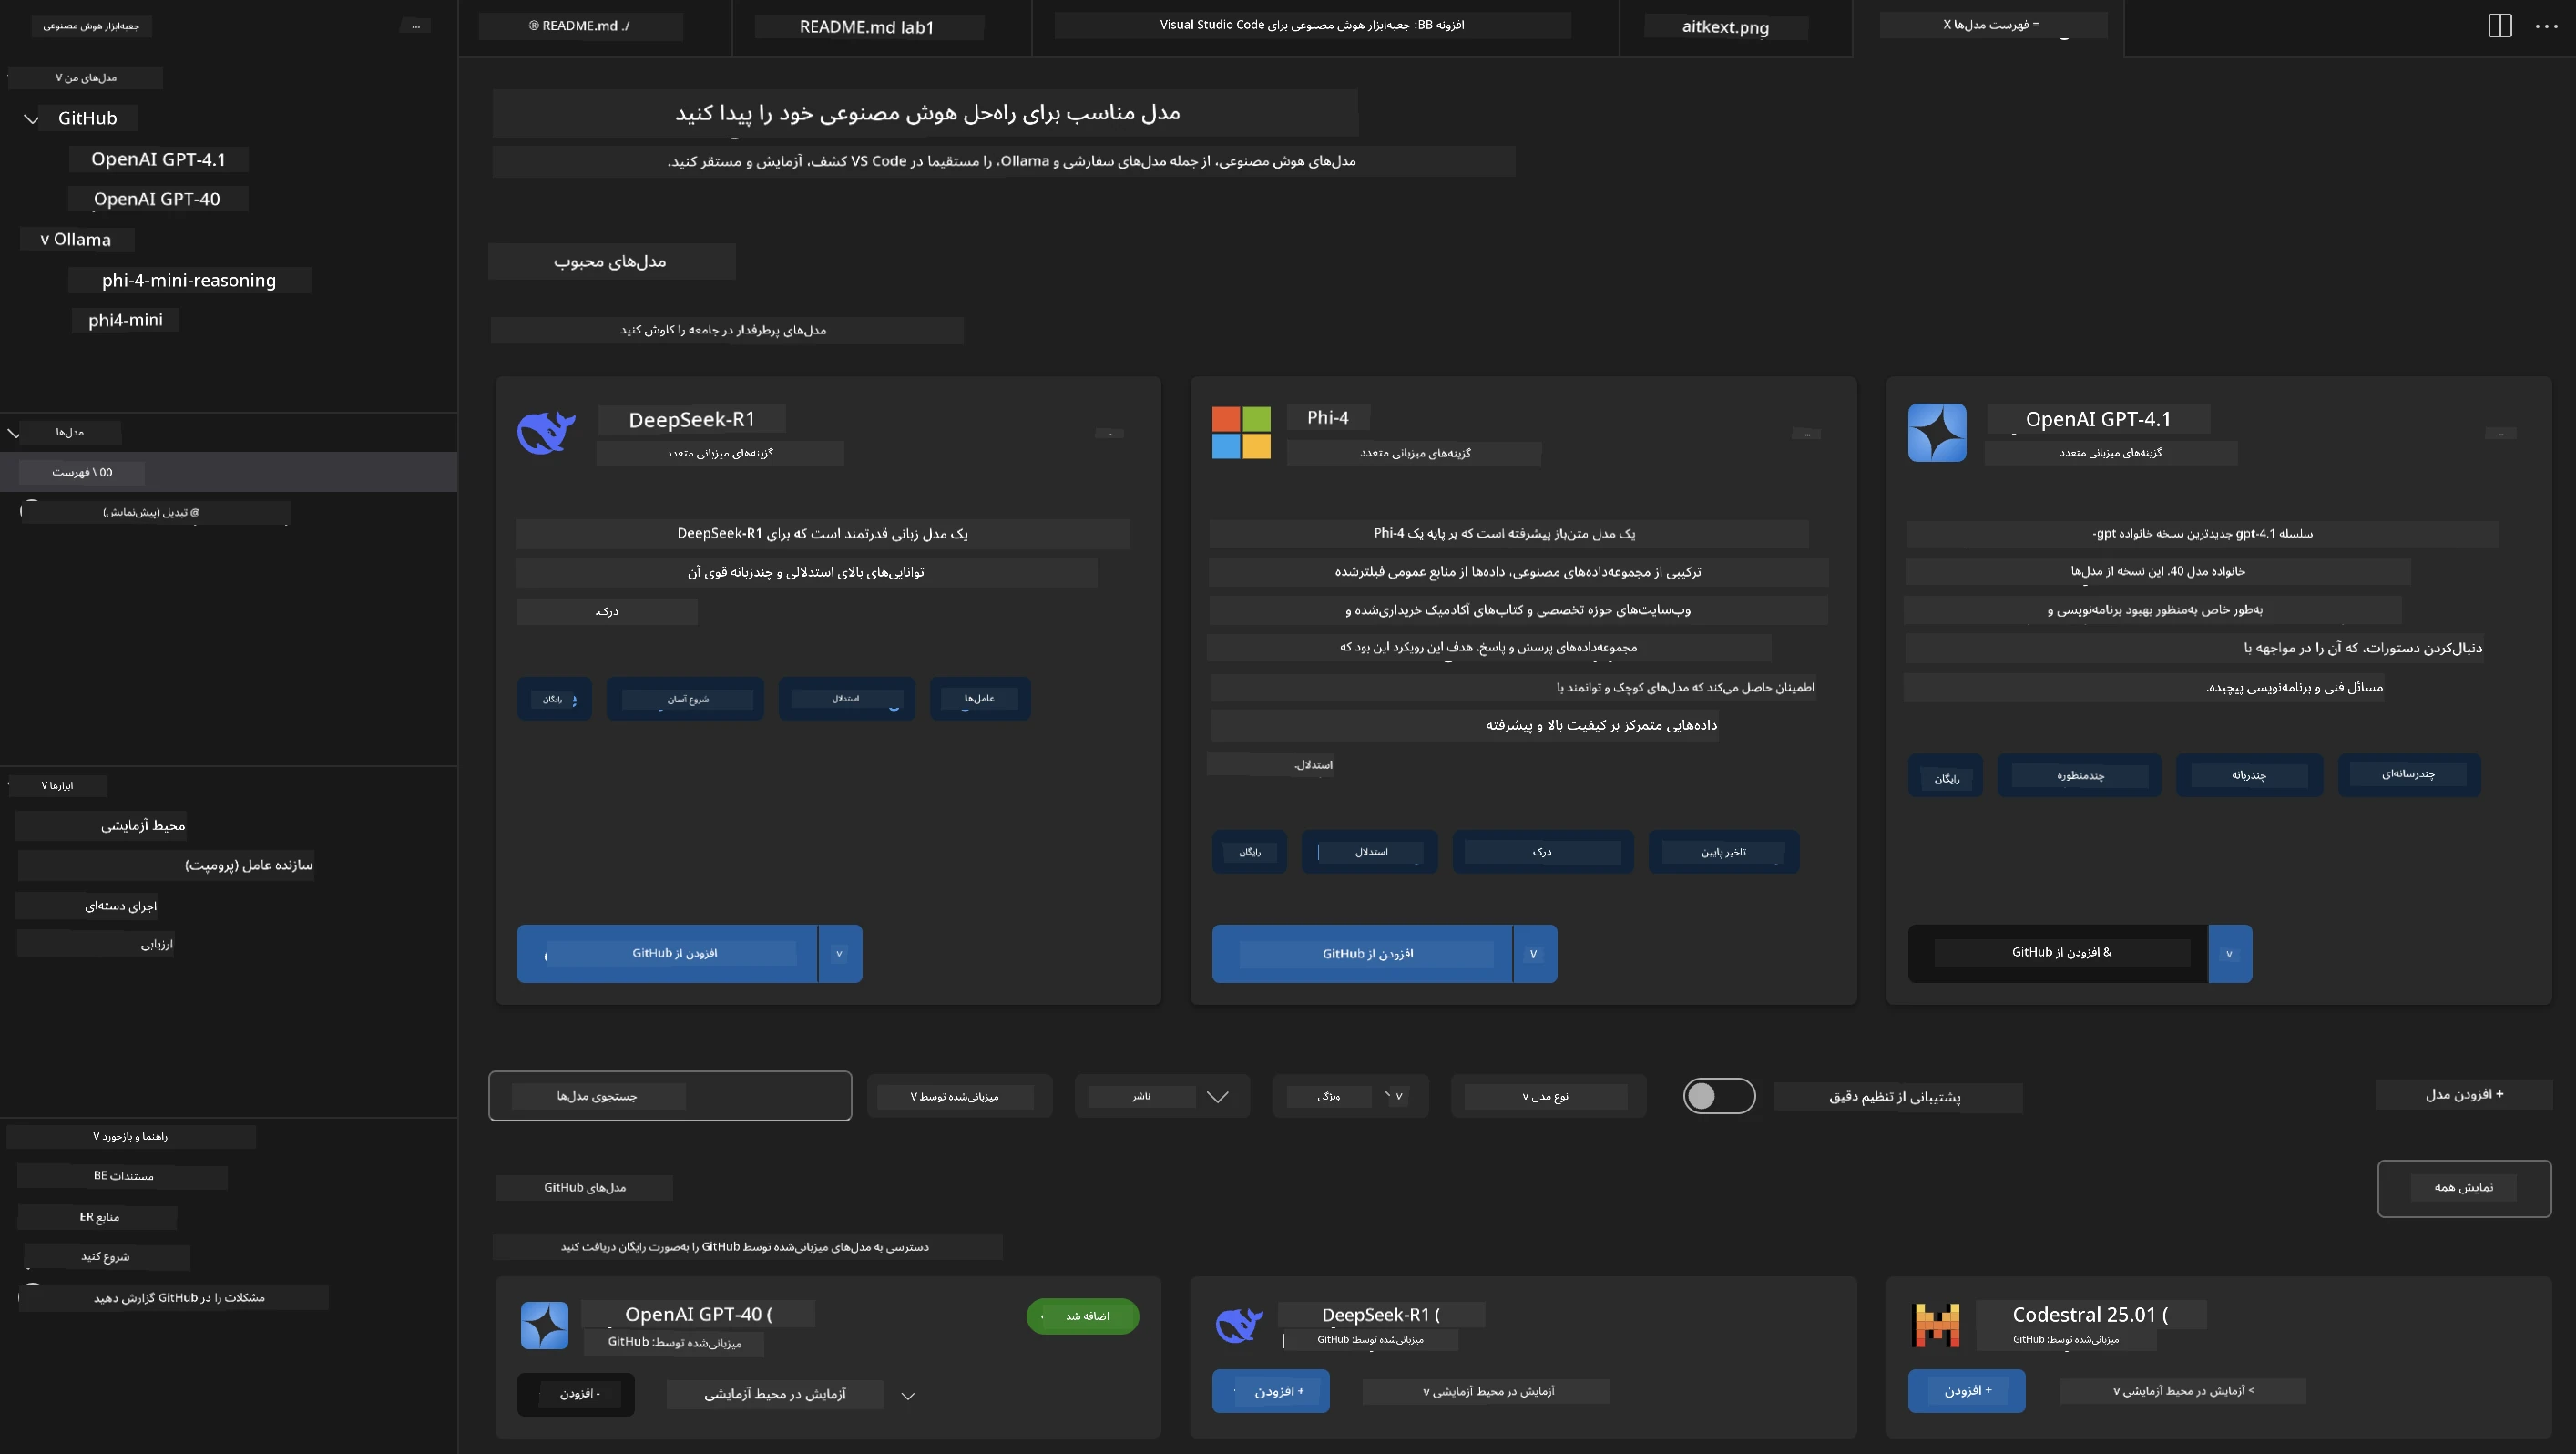
Task: Open the AI Toolkit sidebar's more options menu
Action: 416,26
